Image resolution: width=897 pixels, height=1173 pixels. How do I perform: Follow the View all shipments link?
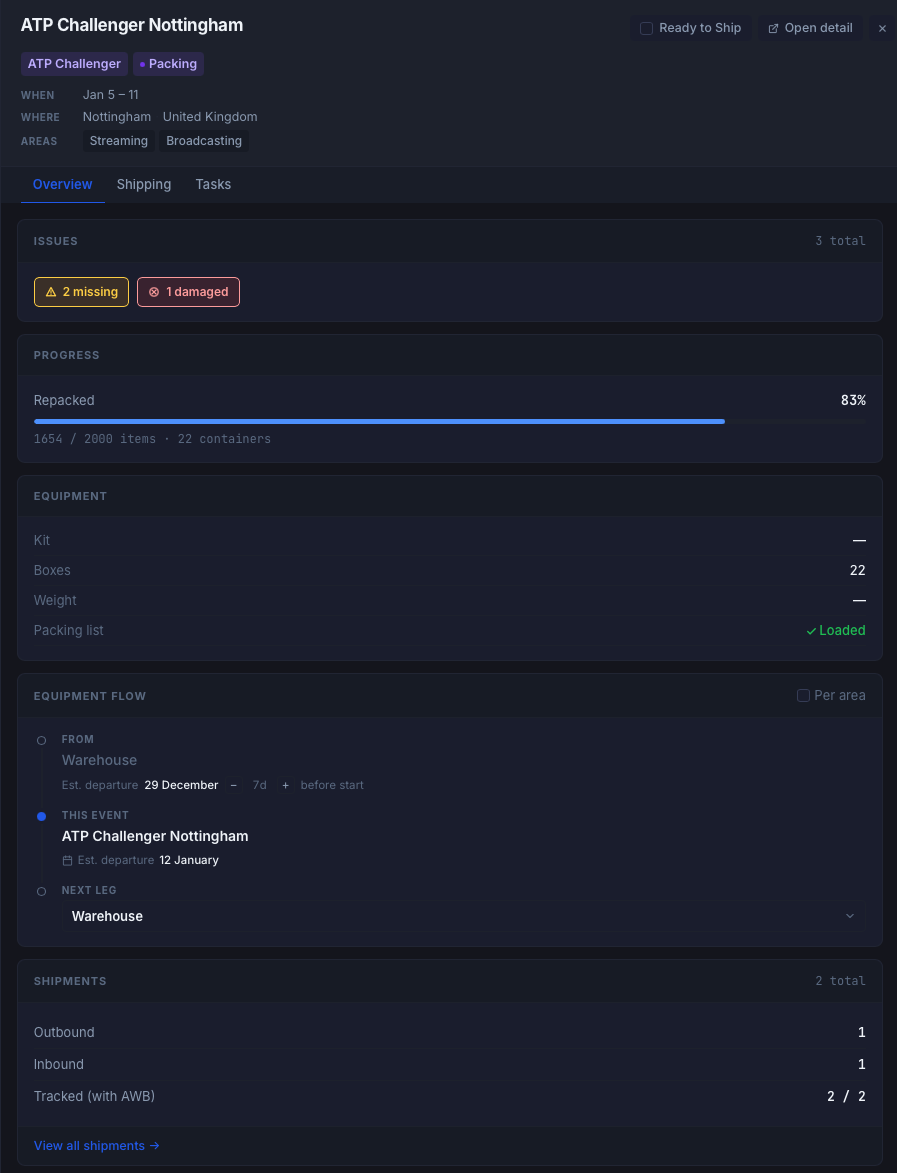tap(96, 1145)
